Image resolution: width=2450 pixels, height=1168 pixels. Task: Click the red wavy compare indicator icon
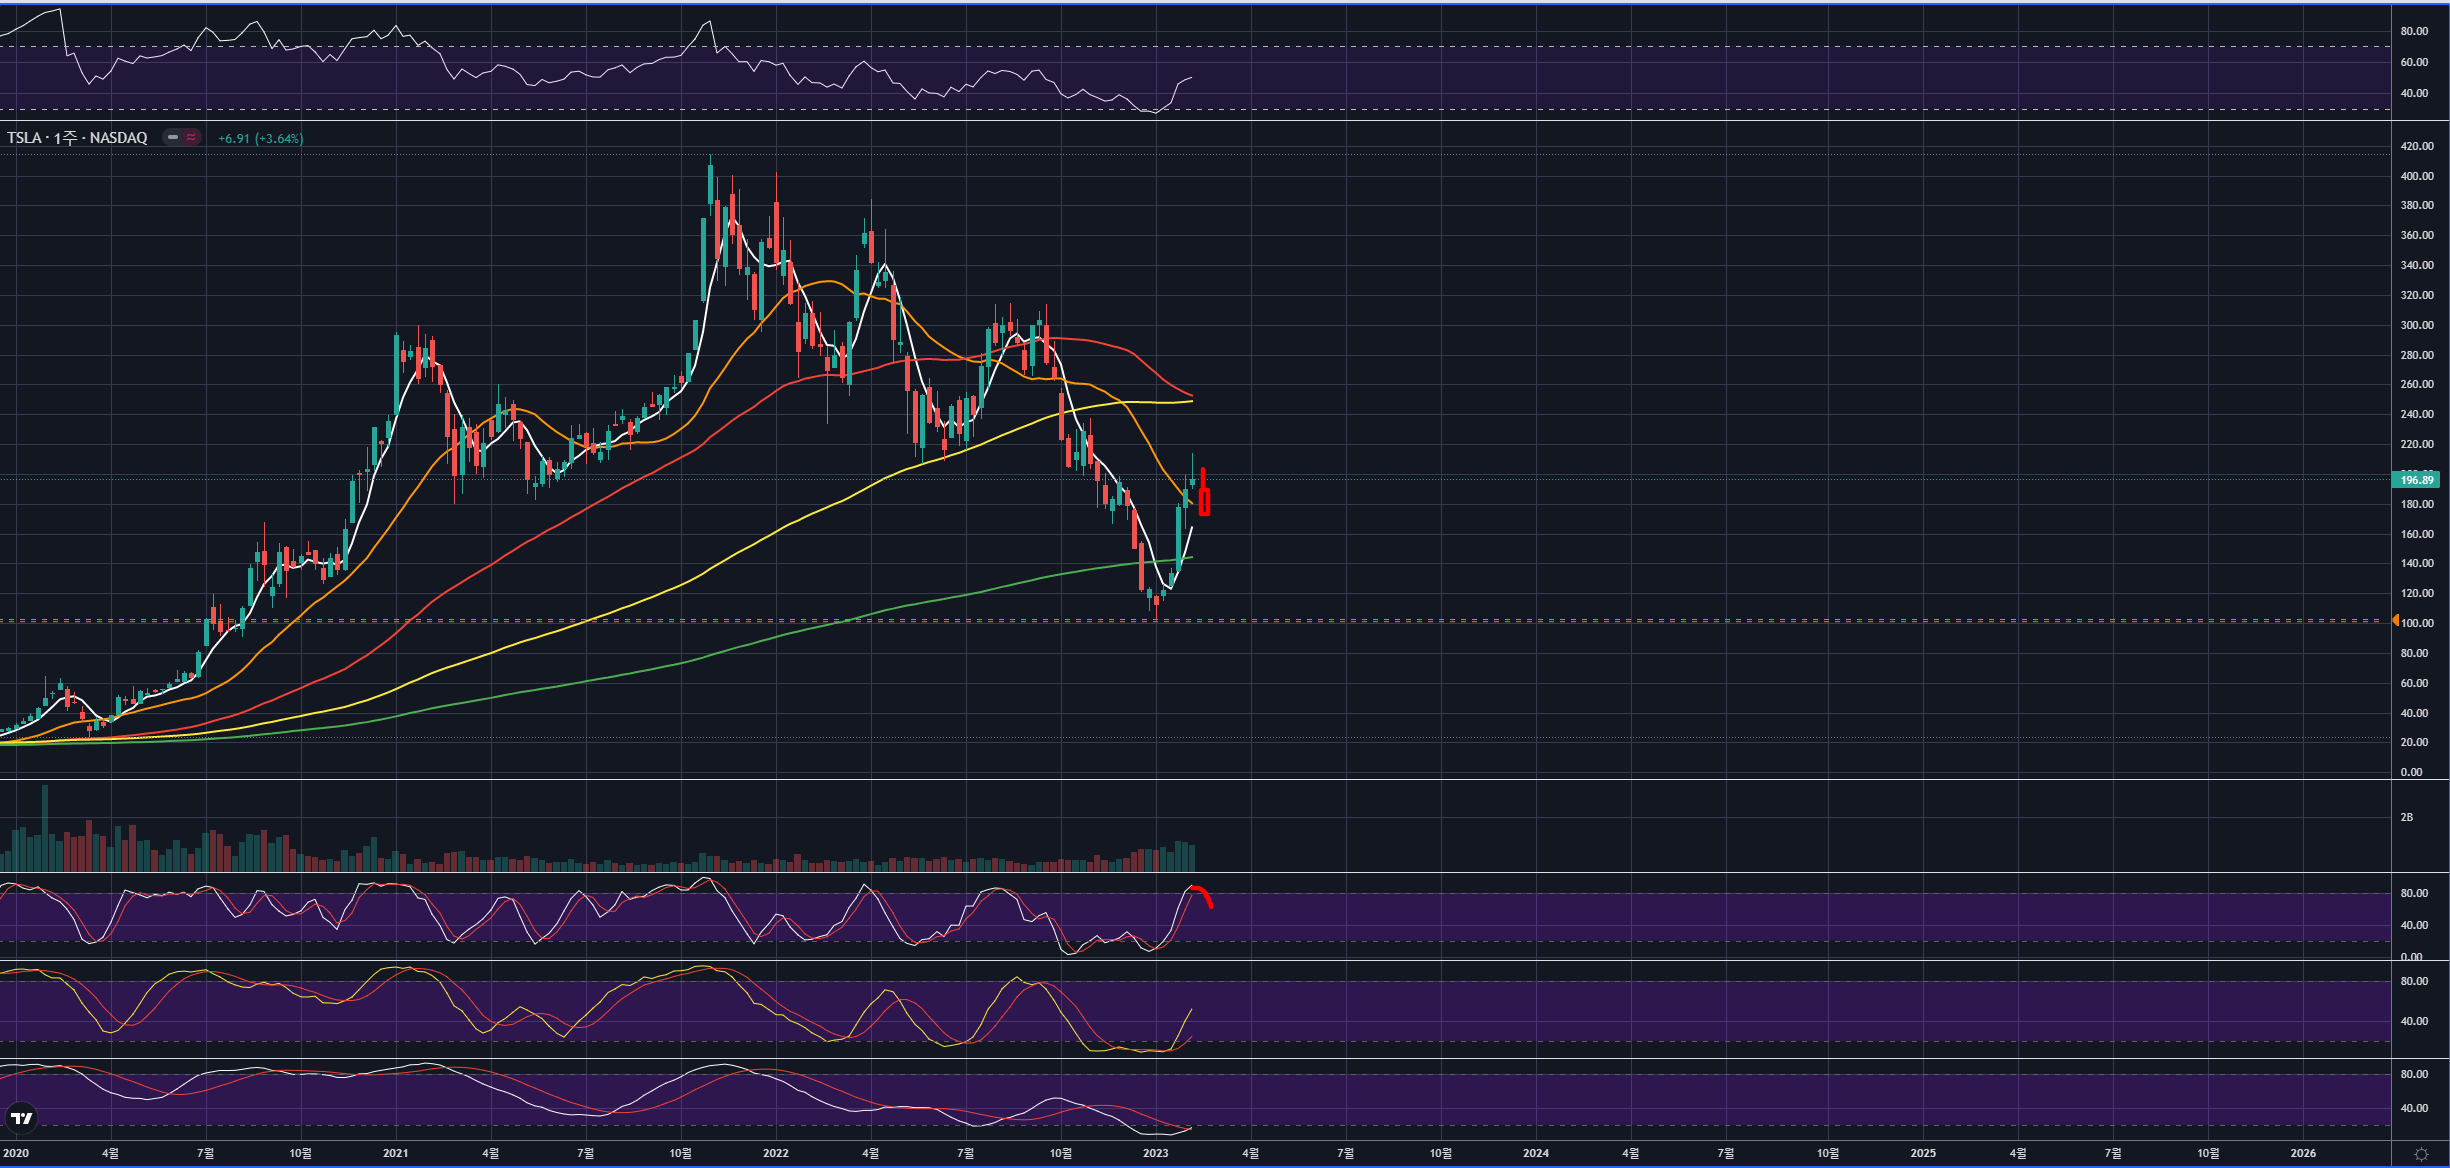tap(190, 138)
